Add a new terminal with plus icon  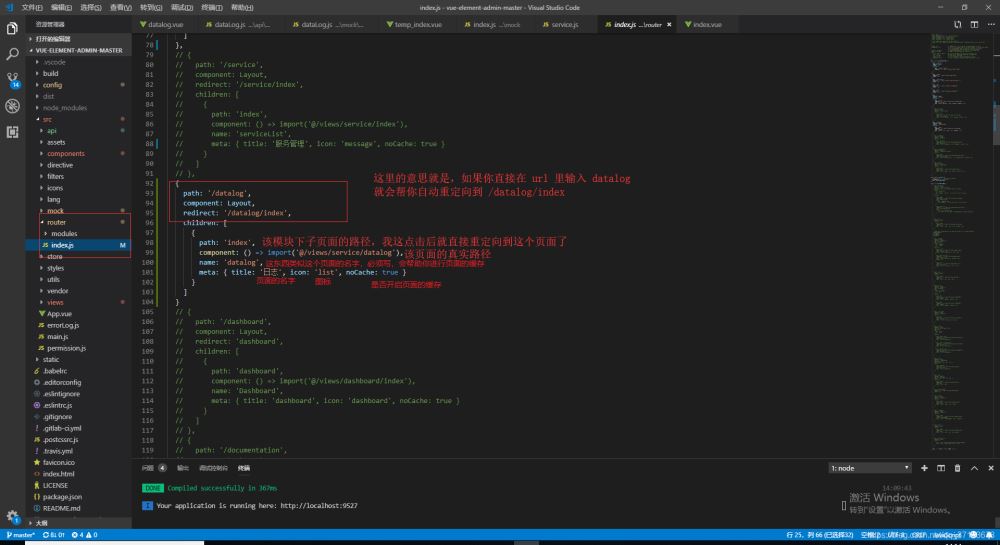[x=923, y=467]
